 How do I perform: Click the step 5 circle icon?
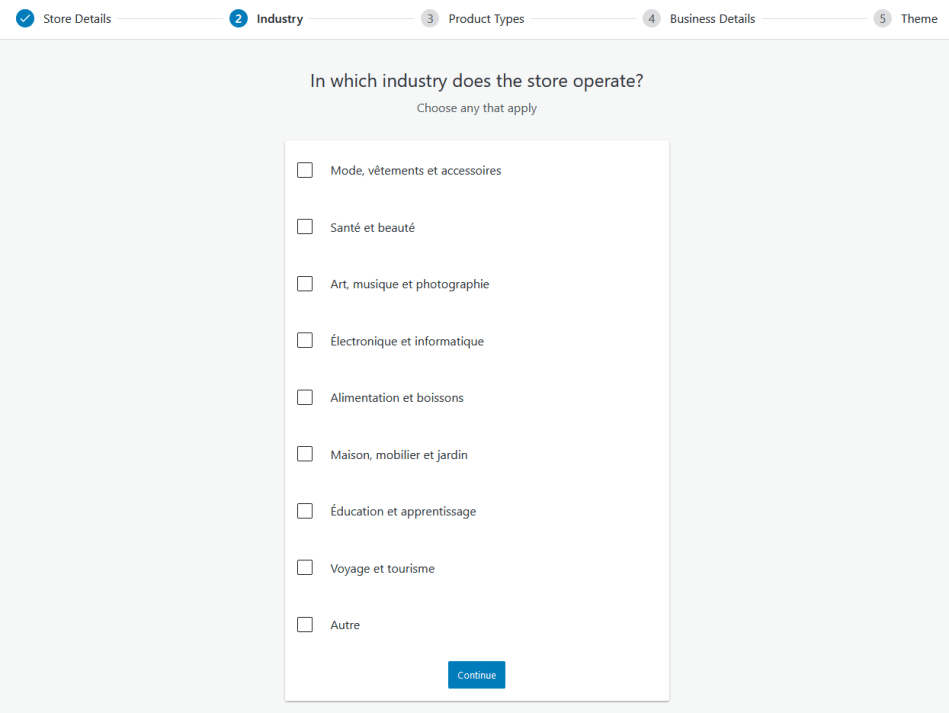pos(882,19)
